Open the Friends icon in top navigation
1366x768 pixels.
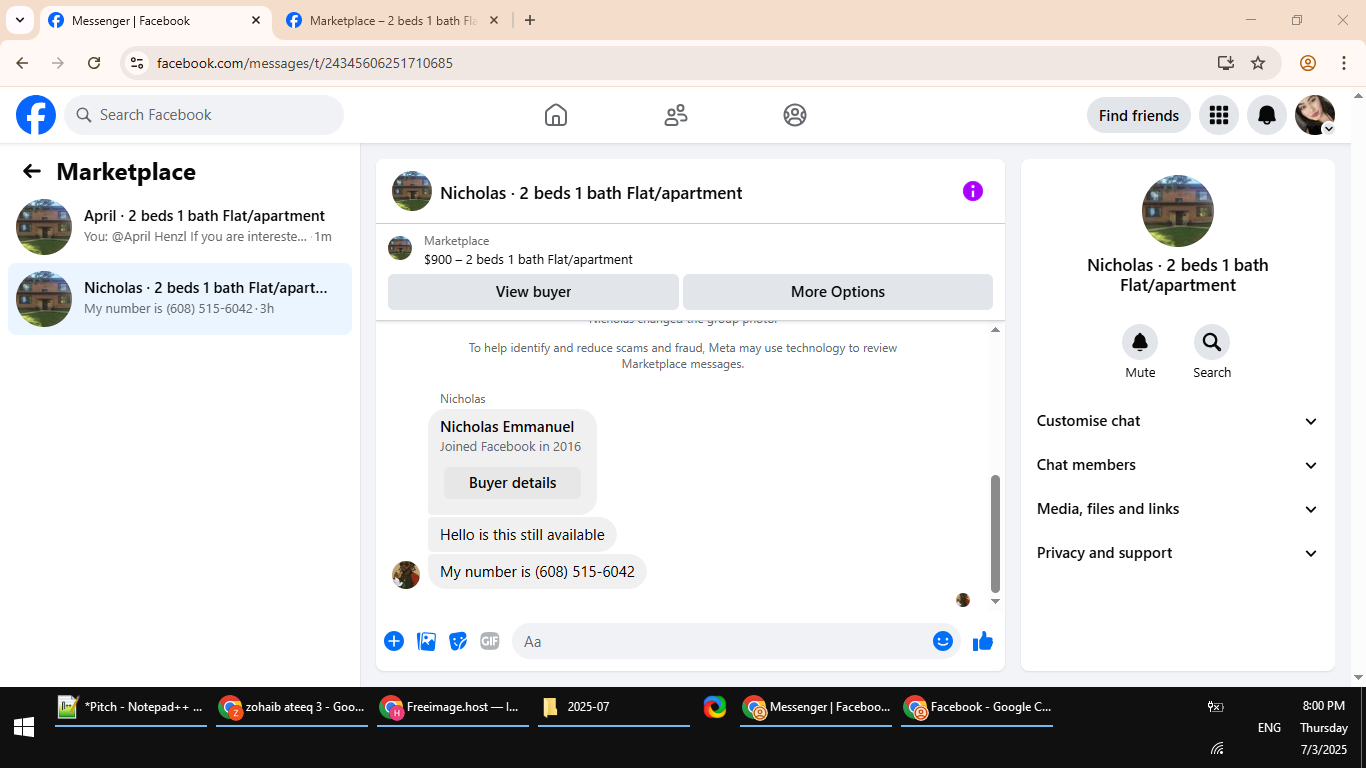pos(676,115)
